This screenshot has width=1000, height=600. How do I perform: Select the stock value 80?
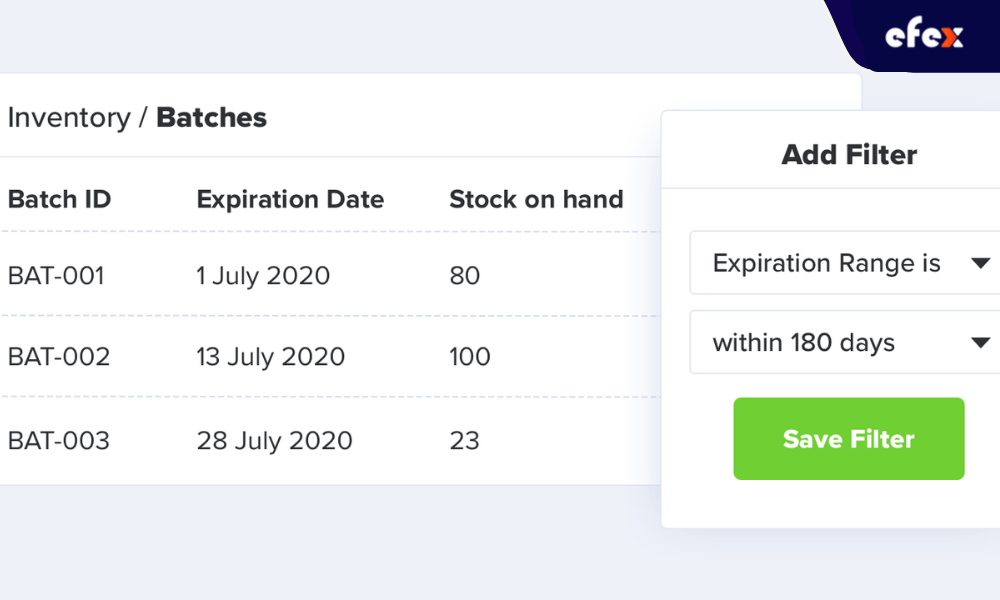(465, 276)
